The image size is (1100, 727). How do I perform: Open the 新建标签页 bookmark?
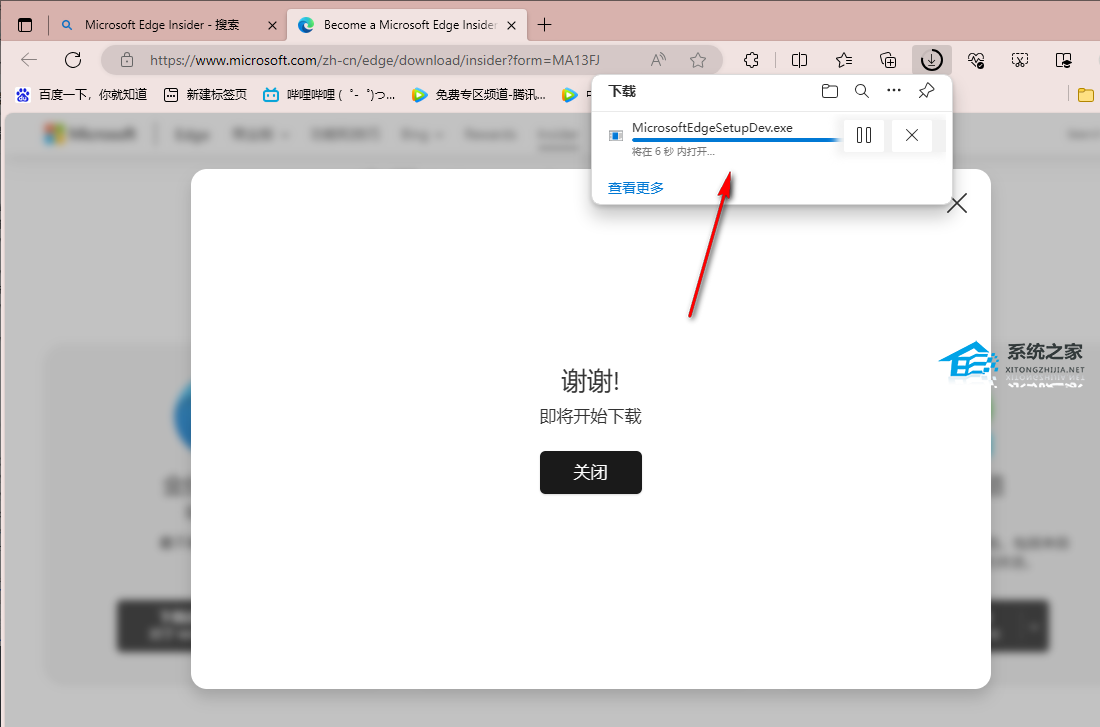206,95
